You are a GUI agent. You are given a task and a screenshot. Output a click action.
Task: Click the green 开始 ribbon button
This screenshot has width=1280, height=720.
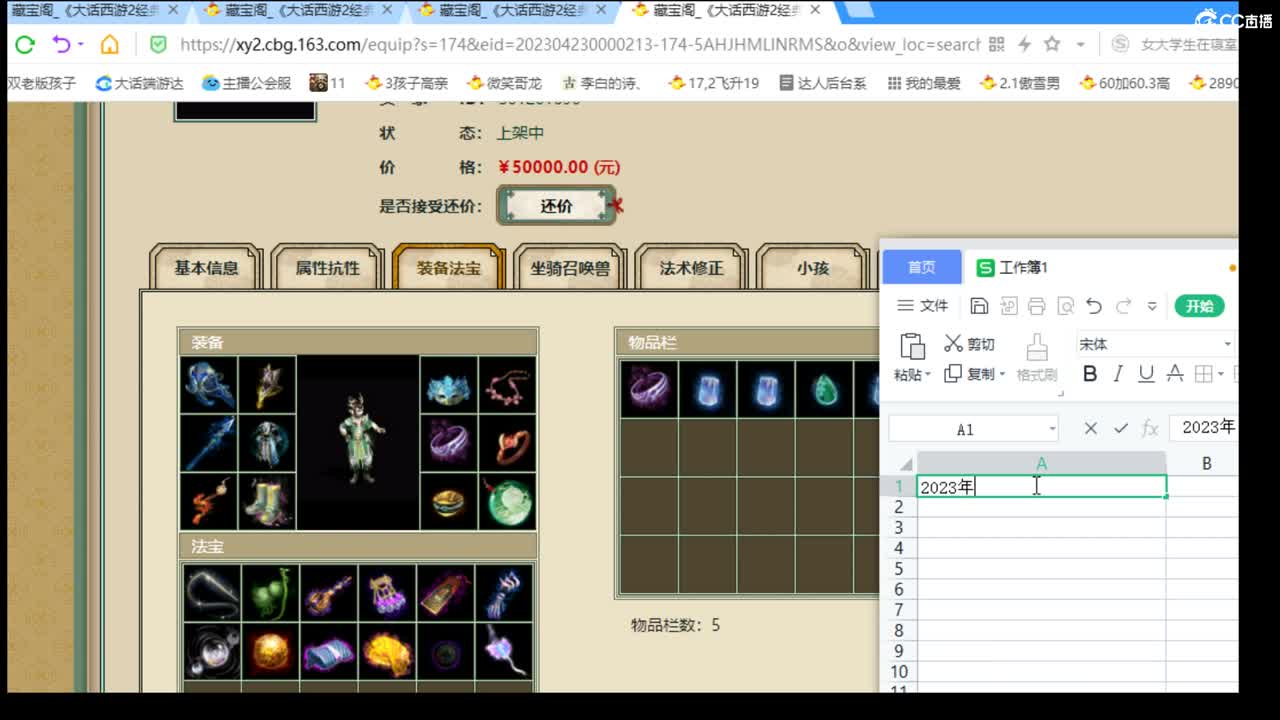[x=1199, y=306]
